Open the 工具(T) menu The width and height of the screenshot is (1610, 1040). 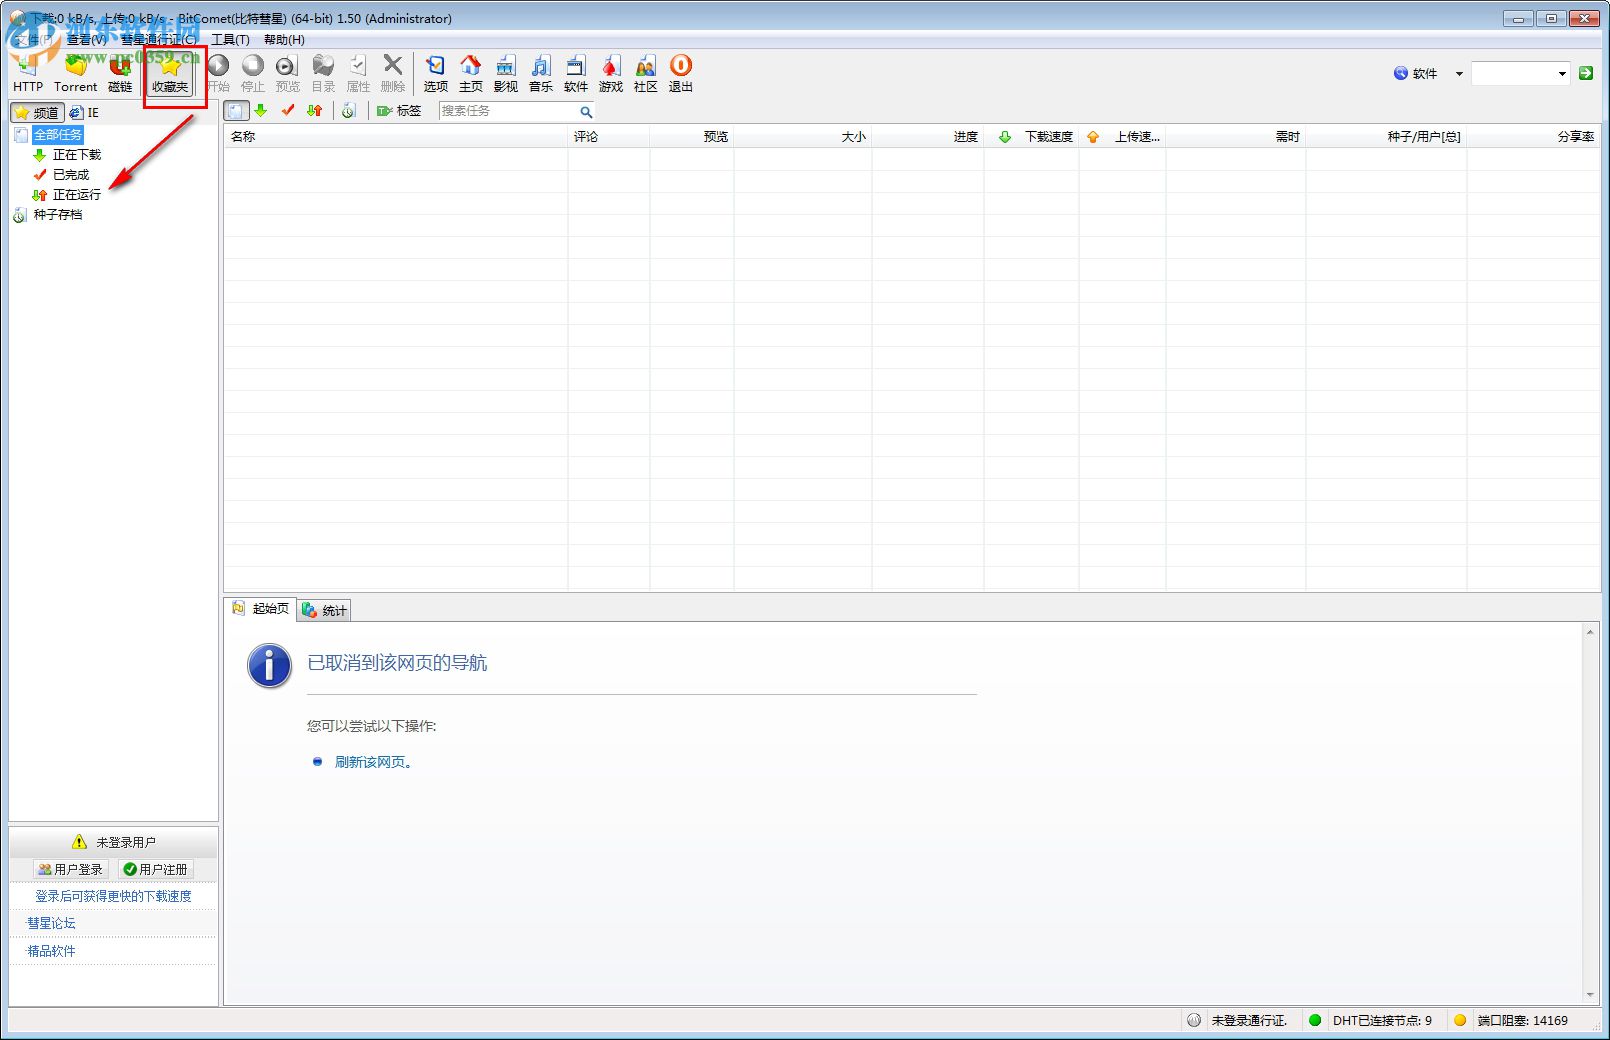coord(230,40)
